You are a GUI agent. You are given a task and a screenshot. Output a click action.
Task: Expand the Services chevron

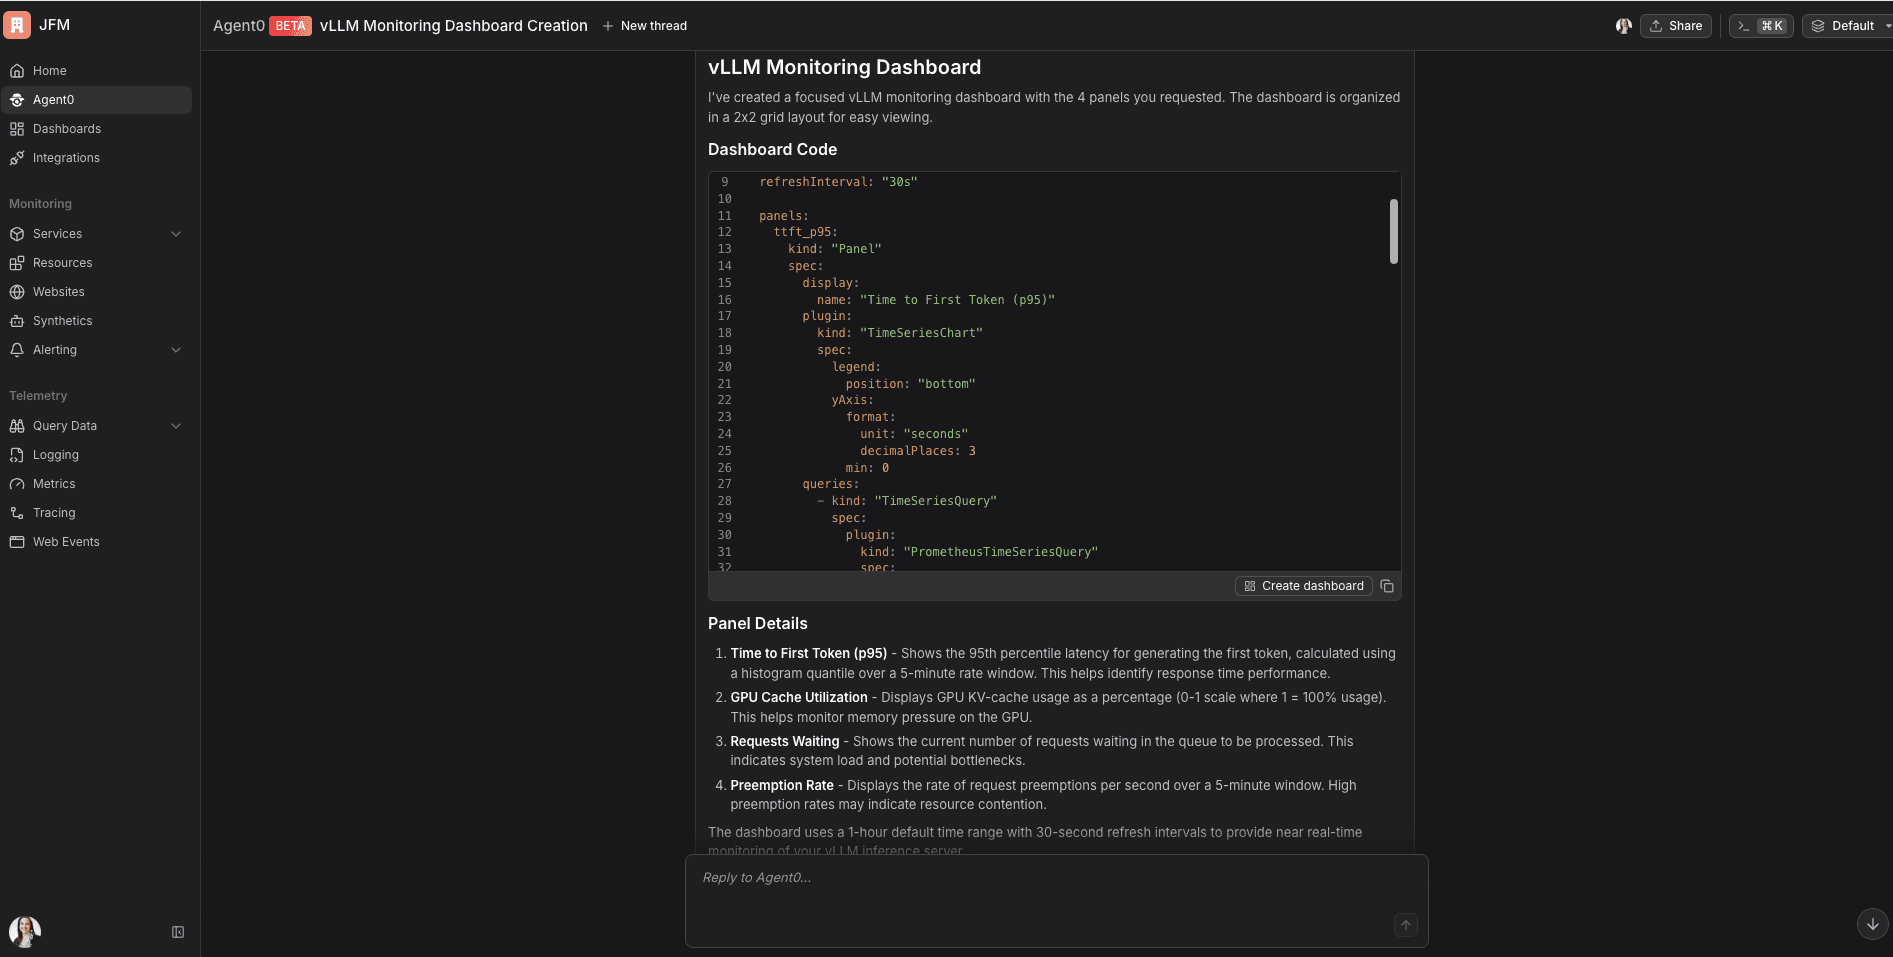point(176,234)
